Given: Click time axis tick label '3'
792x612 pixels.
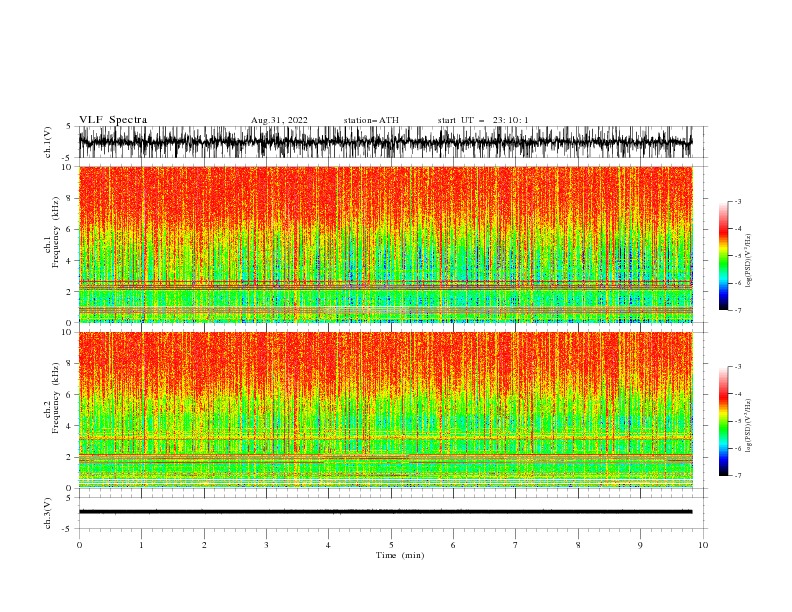Looking at the screenshot, I should (x=266, y=545).
